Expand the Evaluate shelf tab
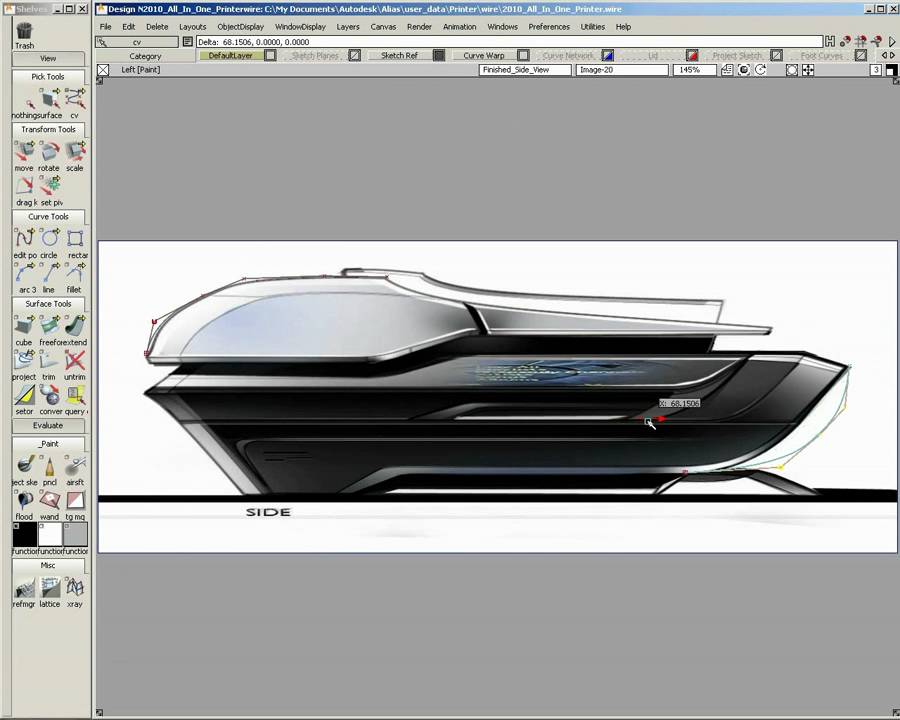The image size is (900, 720). [x=48, y=425]
